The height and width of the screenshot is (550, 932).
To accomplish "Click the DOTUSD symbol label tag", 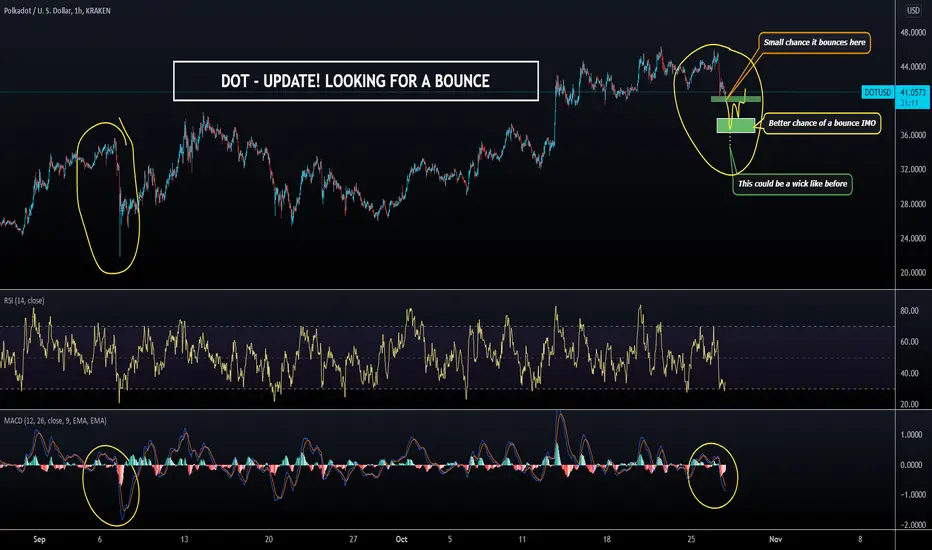I will tap(877, 93).
